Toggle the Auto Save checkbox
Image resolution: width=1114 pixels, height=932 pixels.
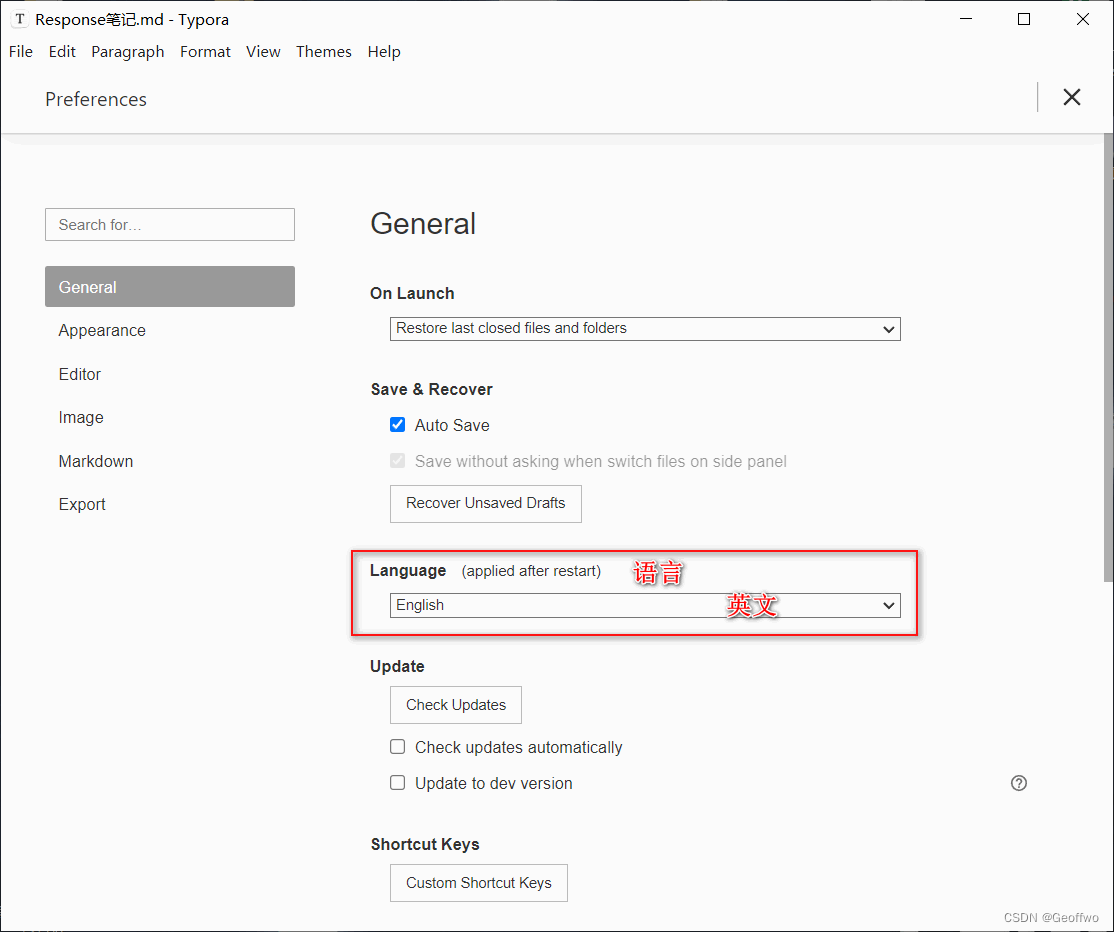point(397,425)
